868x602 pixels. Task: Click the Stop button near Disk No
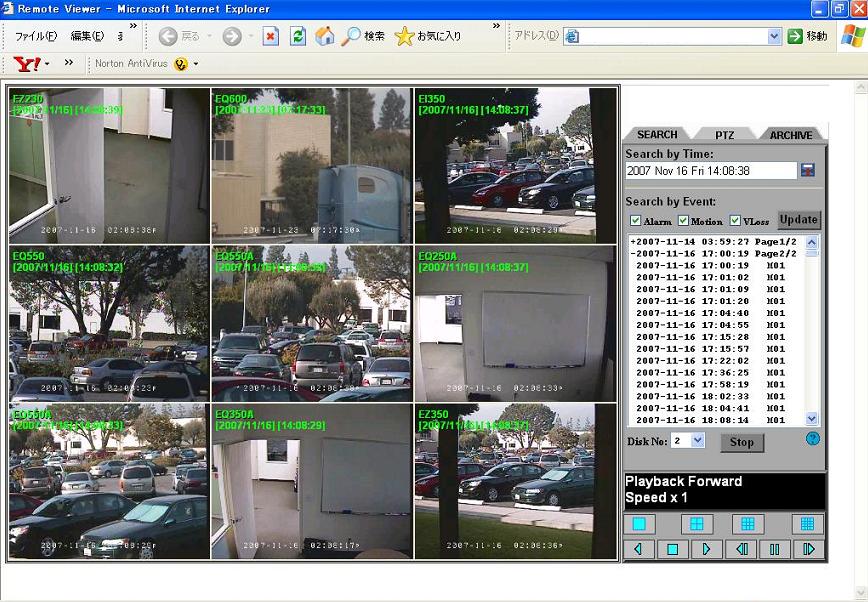[x=742, y=443]
